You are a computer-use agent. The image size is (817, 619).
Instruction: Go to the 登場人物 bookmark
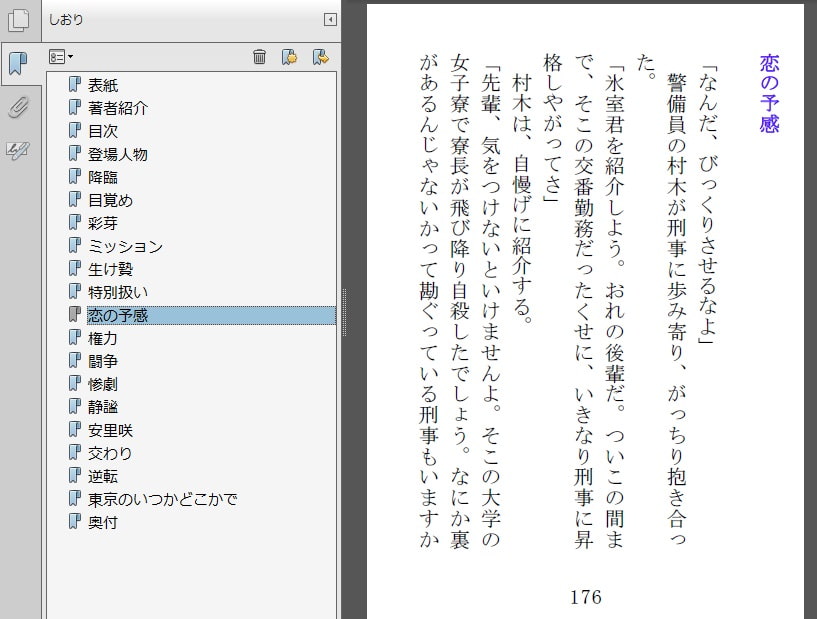click(x=118, y=154)
